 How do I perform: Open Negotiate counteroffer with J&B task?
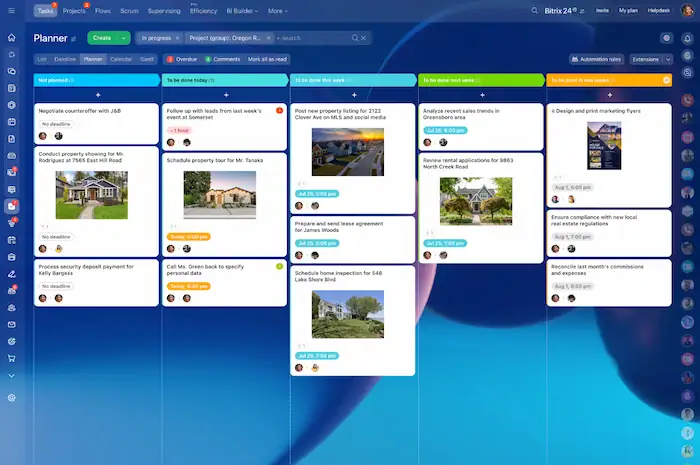79,111
